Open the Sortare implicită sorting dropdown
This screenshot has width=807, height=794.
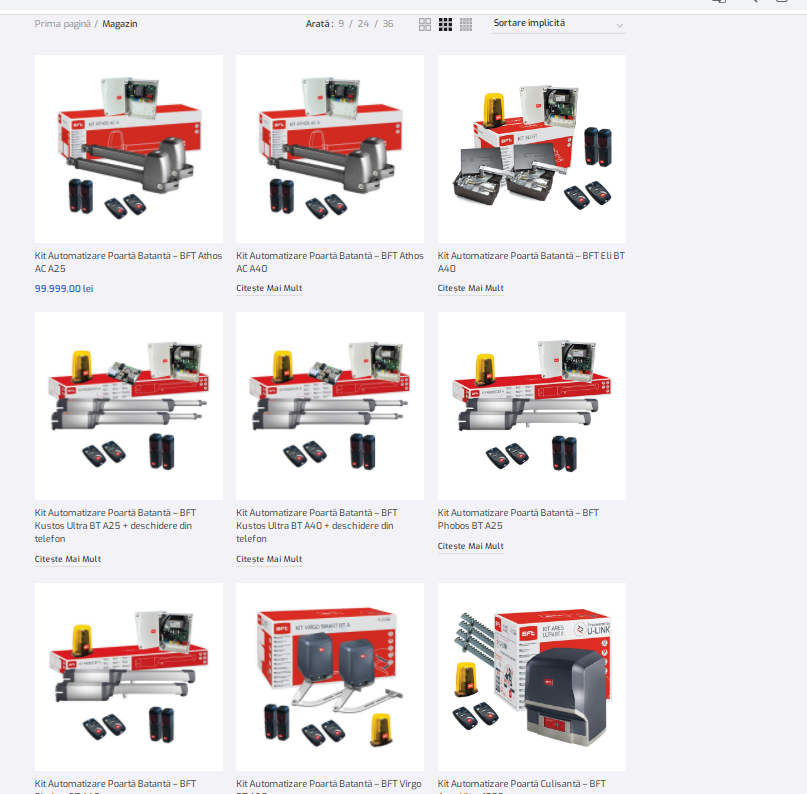pyautogui.click(x=558, y=24)
